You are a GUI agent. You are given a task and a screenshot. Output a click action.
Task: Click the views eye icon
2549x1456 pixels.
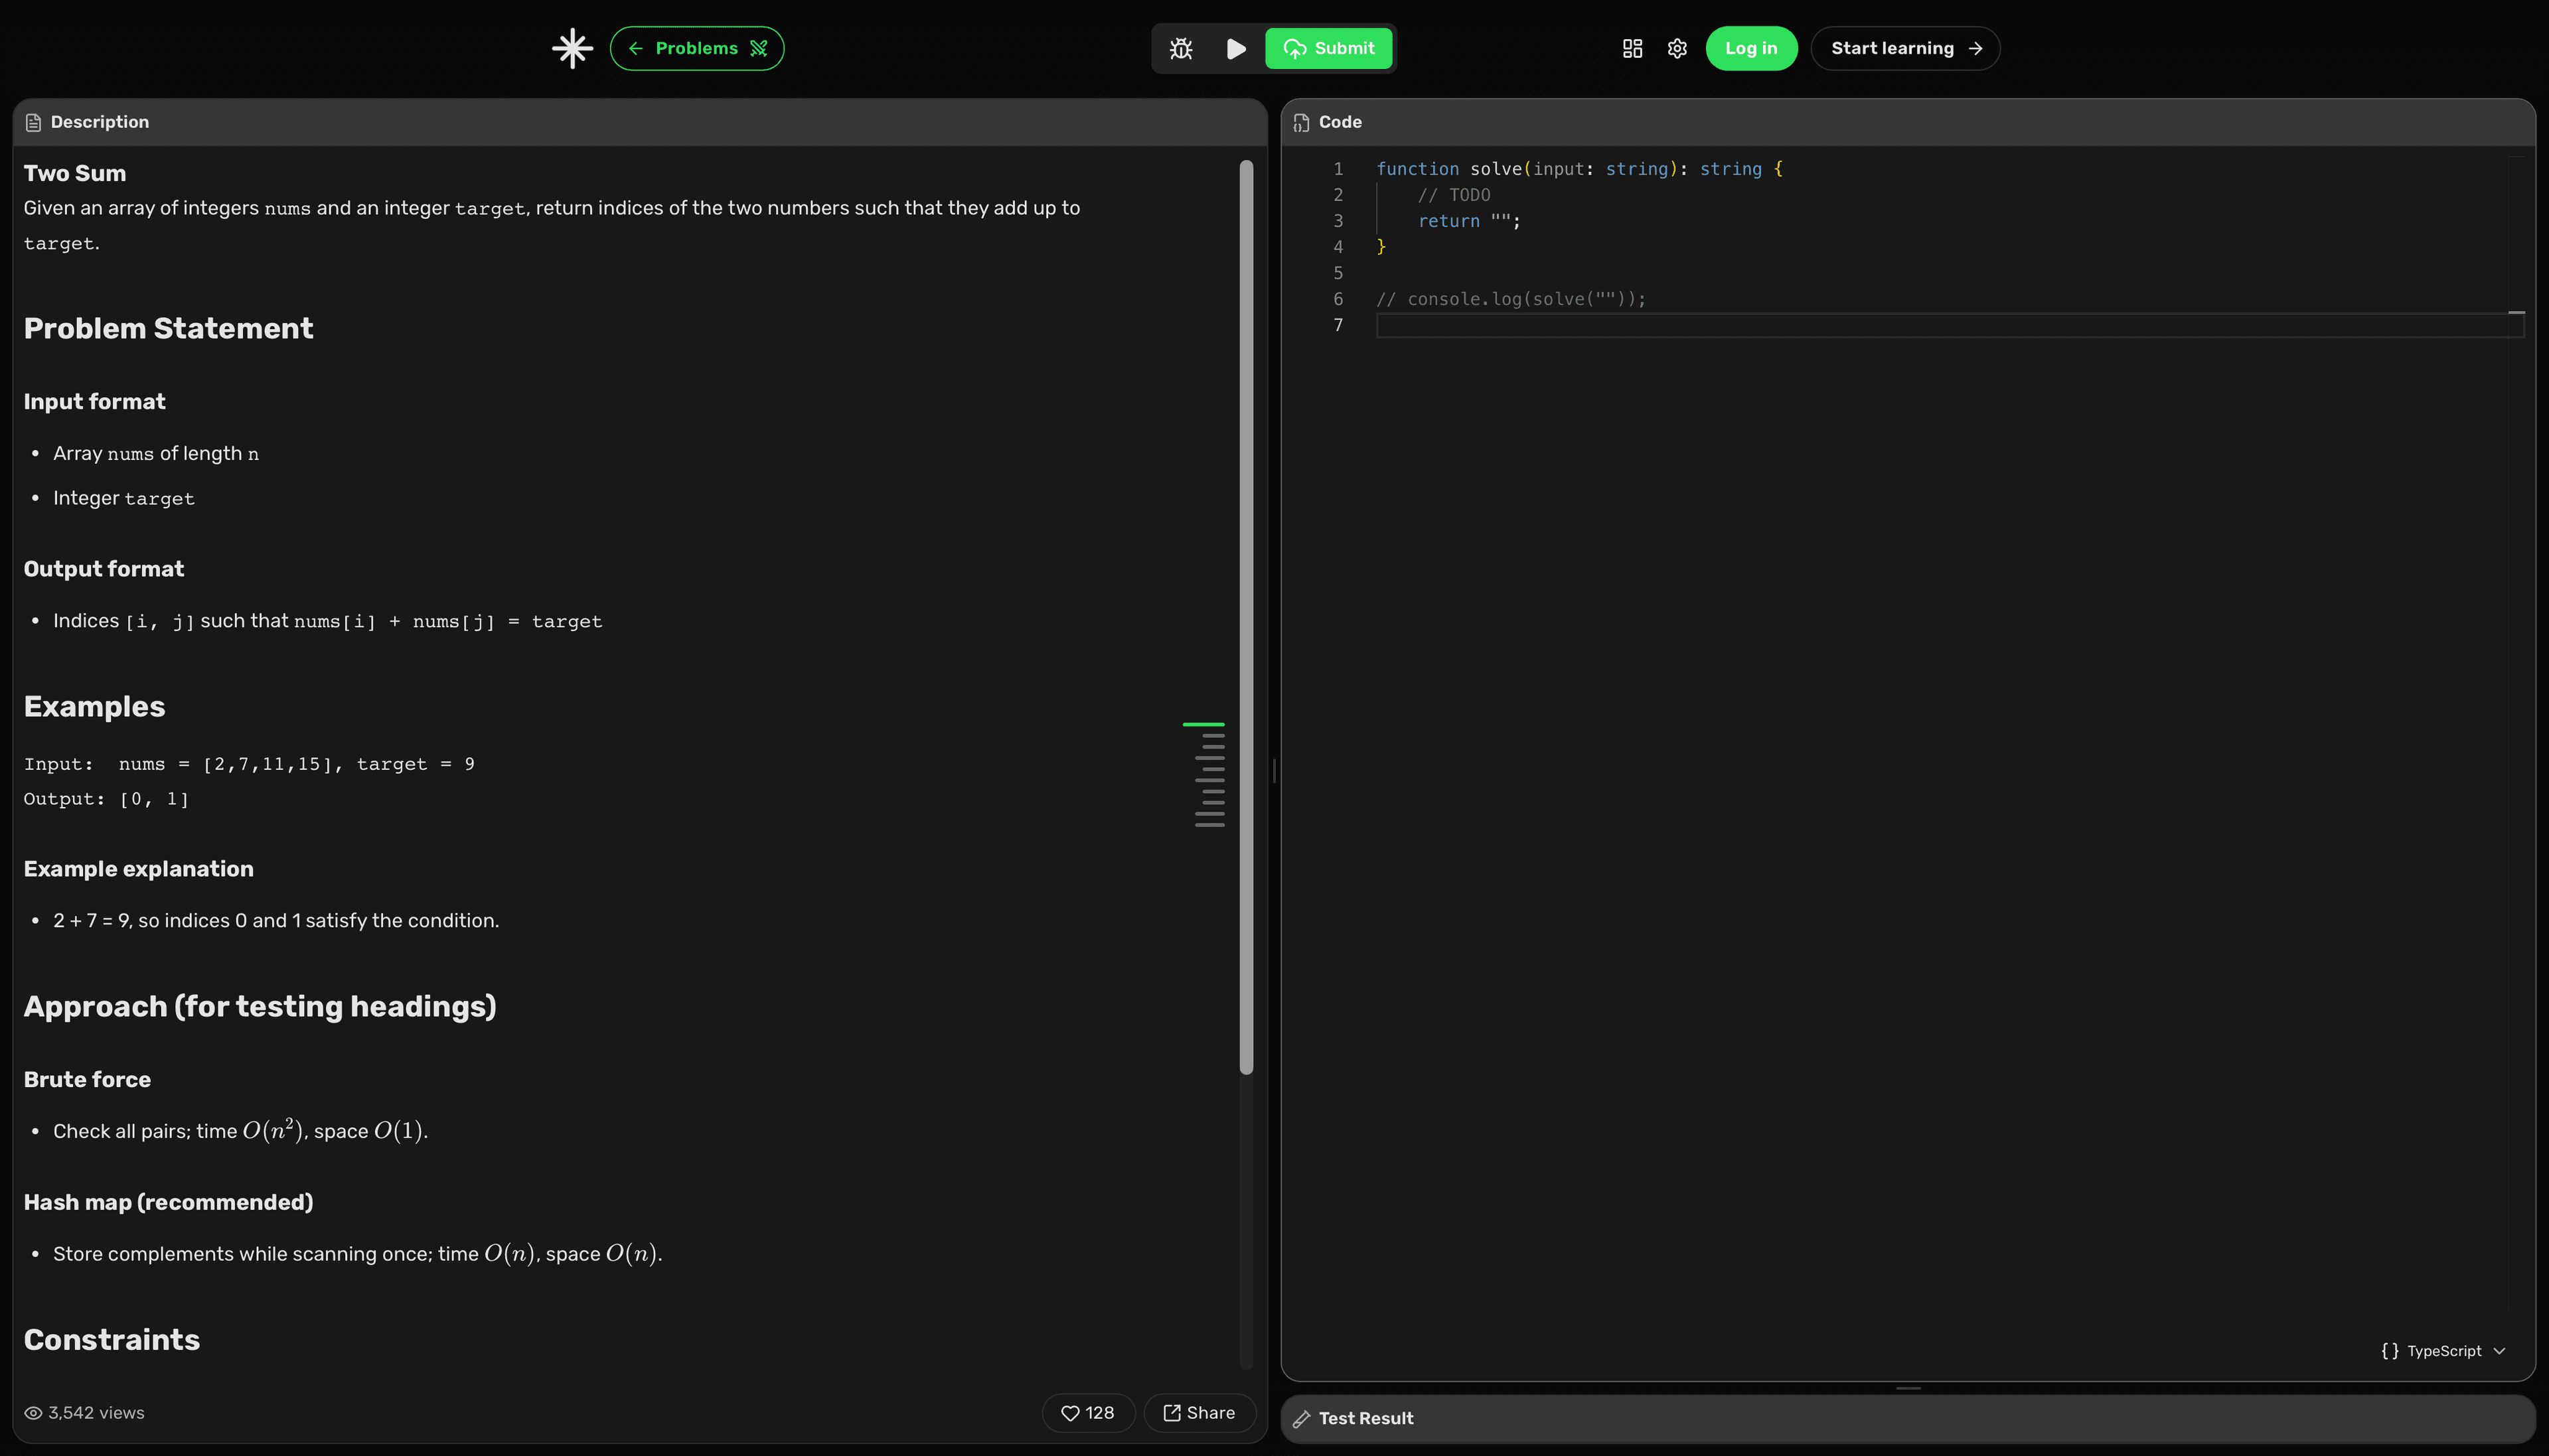point(33,1413)
